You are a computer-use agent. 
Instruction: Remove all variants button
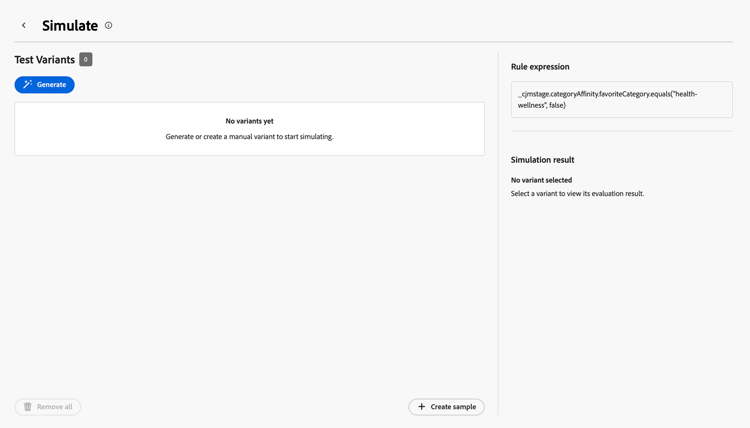48,406
